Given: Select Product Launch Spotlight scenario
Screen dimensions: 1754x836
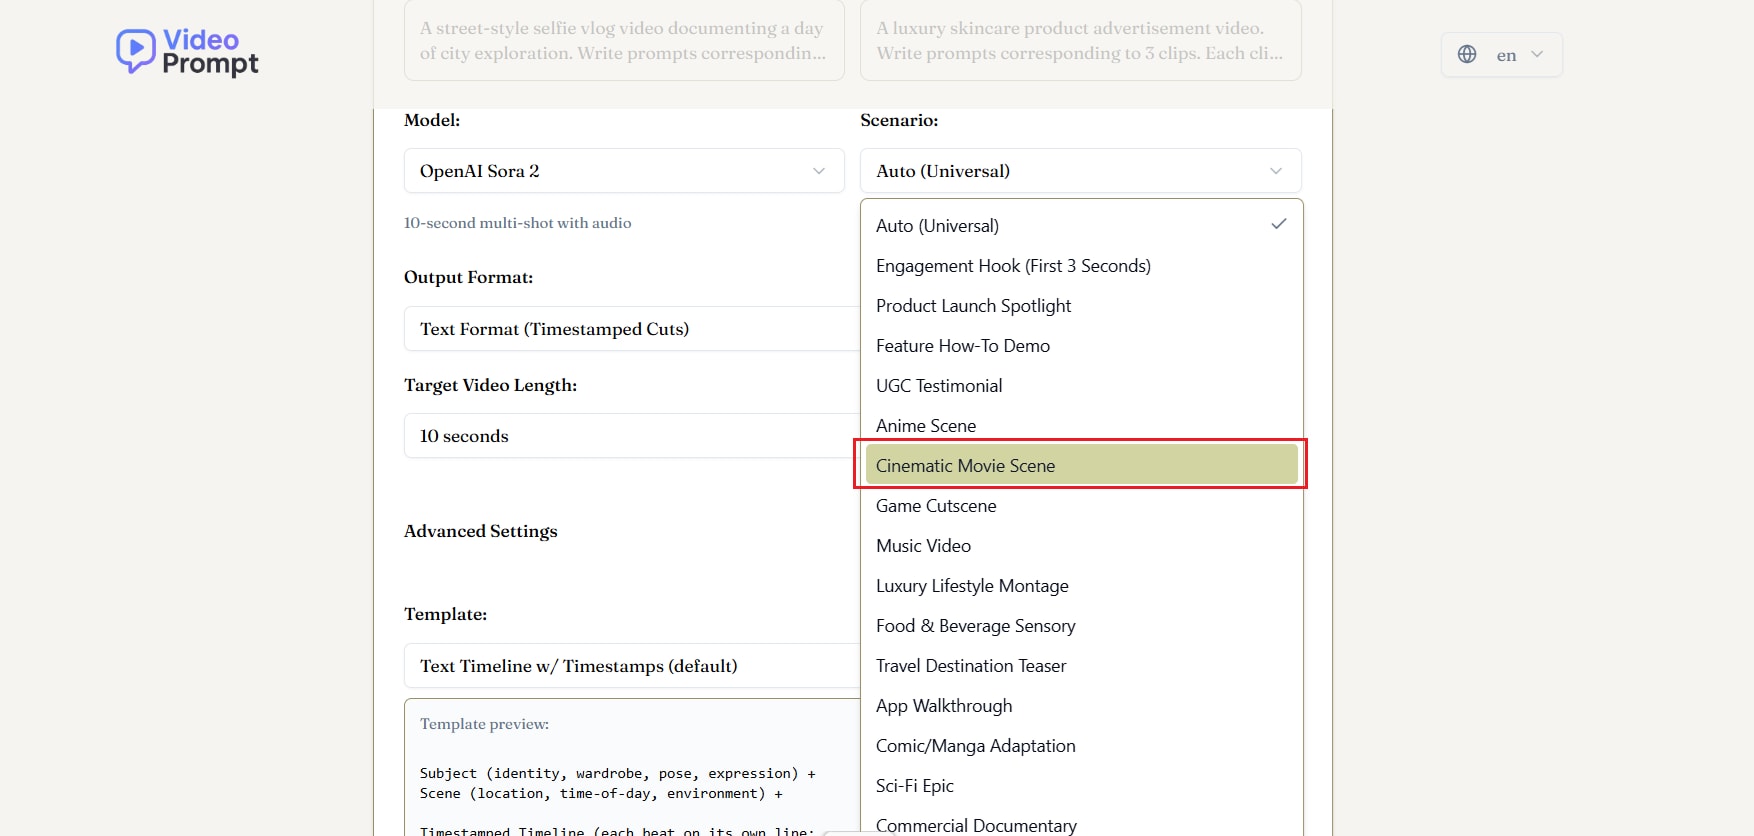Looking at the screenshot, I should pos(973,306).
